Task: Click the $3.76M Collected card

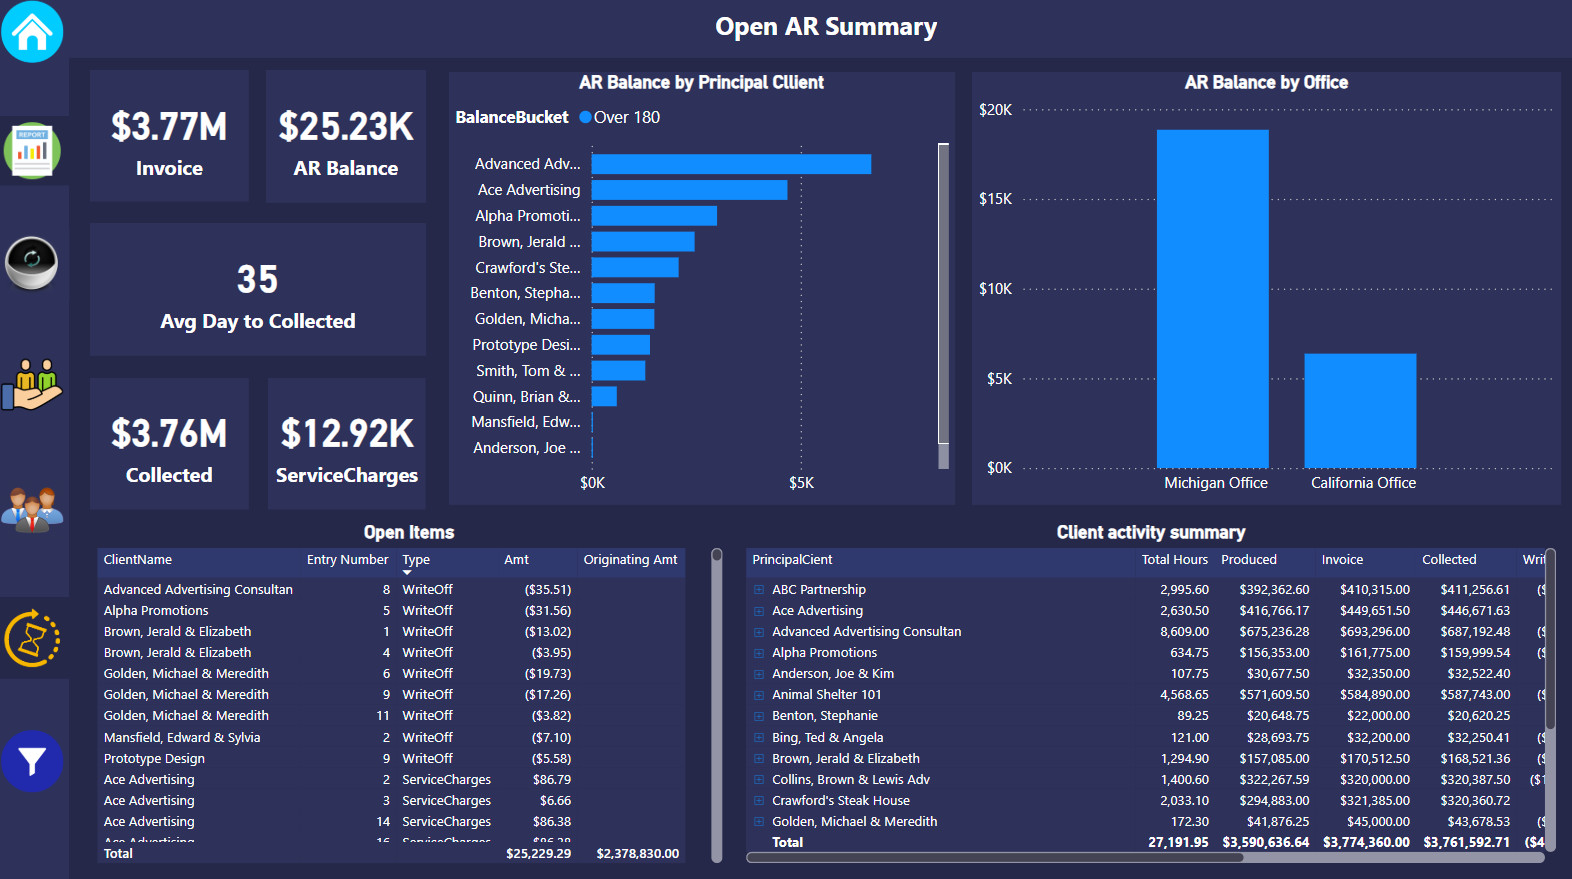Action: (169, 444)
